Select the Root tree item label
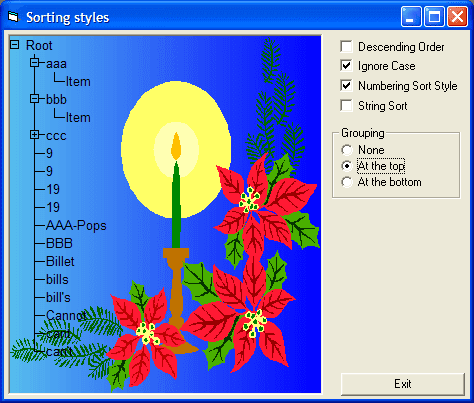Image resolution: width=474 pixels, height=403 pixels. (39, 45)
